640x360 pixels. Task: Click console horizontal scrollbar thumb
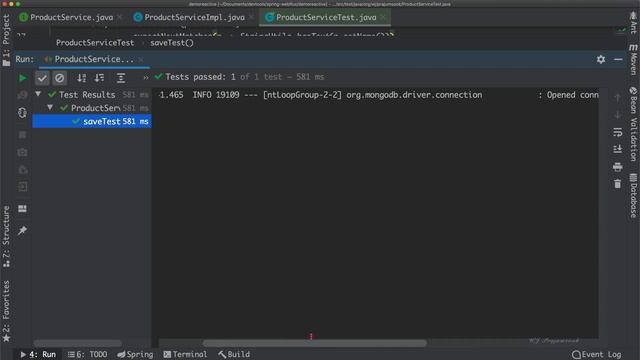(x=314, y=343)
